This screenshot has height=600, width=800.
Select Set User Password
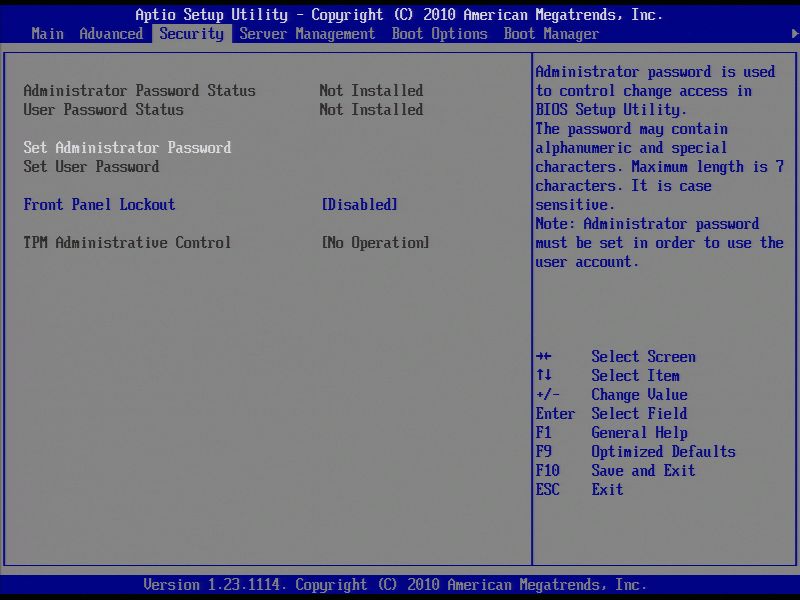(x=96, y=166)
